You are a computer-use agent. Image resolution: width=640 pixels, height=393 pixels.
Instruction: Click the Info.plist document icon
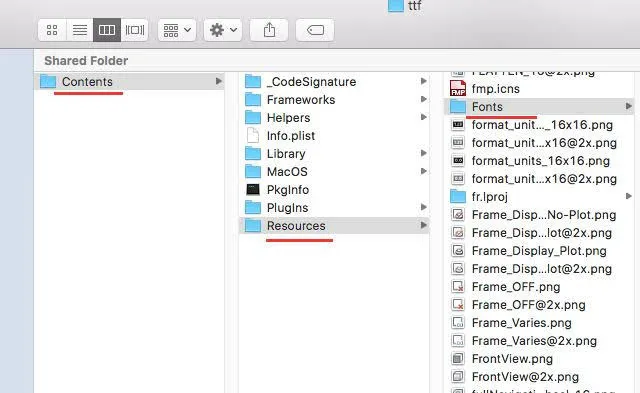point(253,135)
